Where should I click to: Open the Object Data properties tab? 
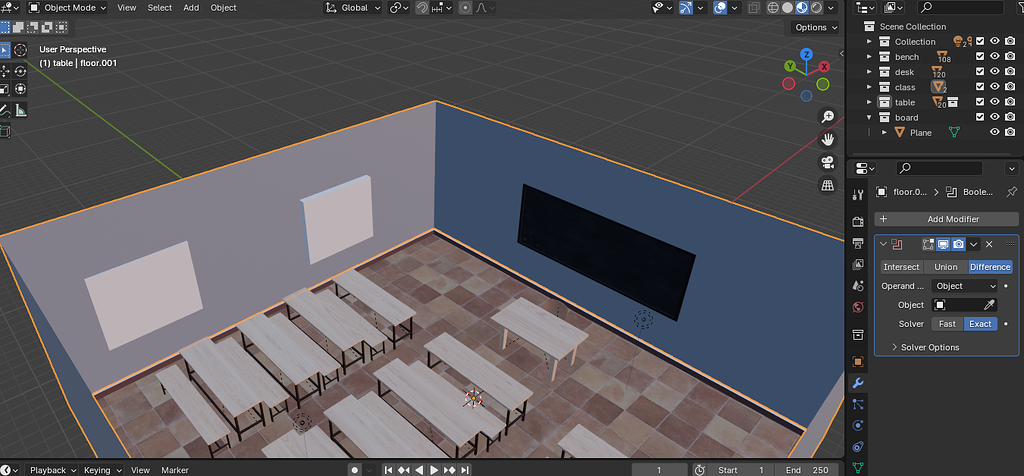click(858, 468)
